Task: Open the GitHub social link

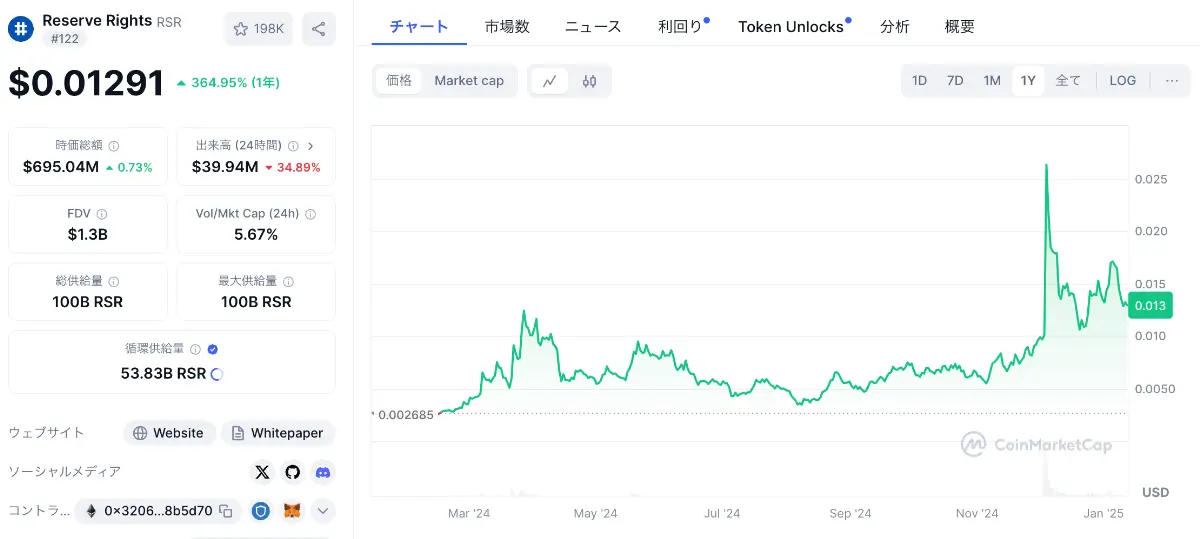Action: click(x=292, y=472)
